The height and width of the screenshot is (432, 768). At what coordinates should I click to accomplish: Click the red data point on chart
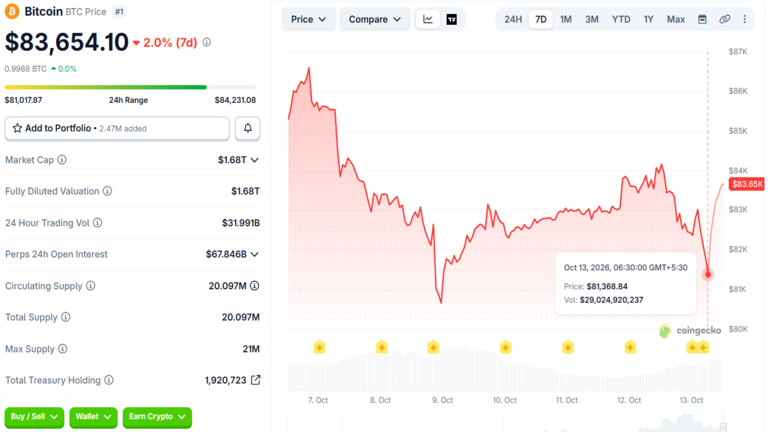(x=708, y=274)
